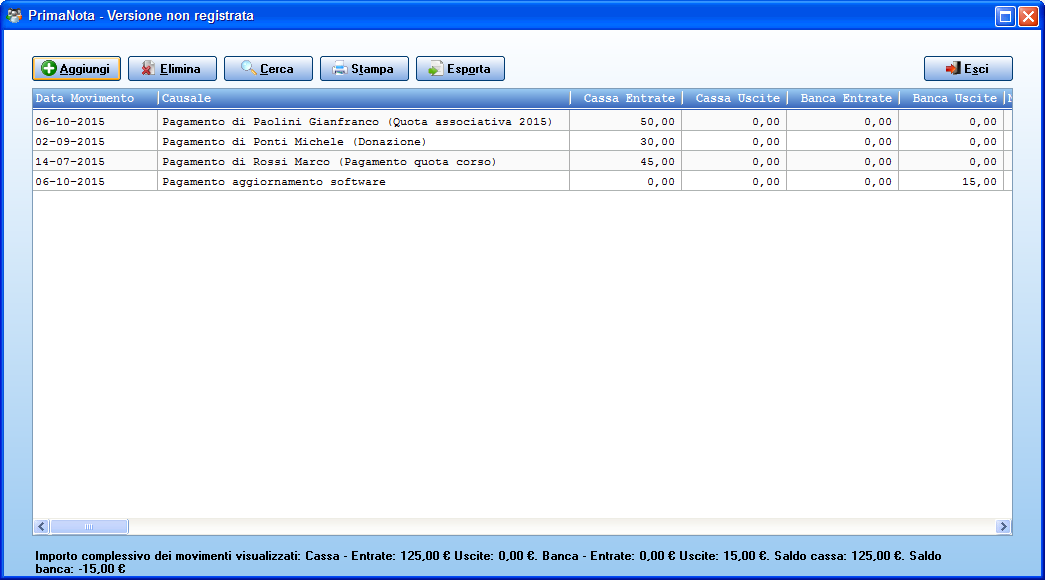Click the horizontal scrollbar left arrow
This screenshot has height=580, width=1045.
(x=41, y=527)
